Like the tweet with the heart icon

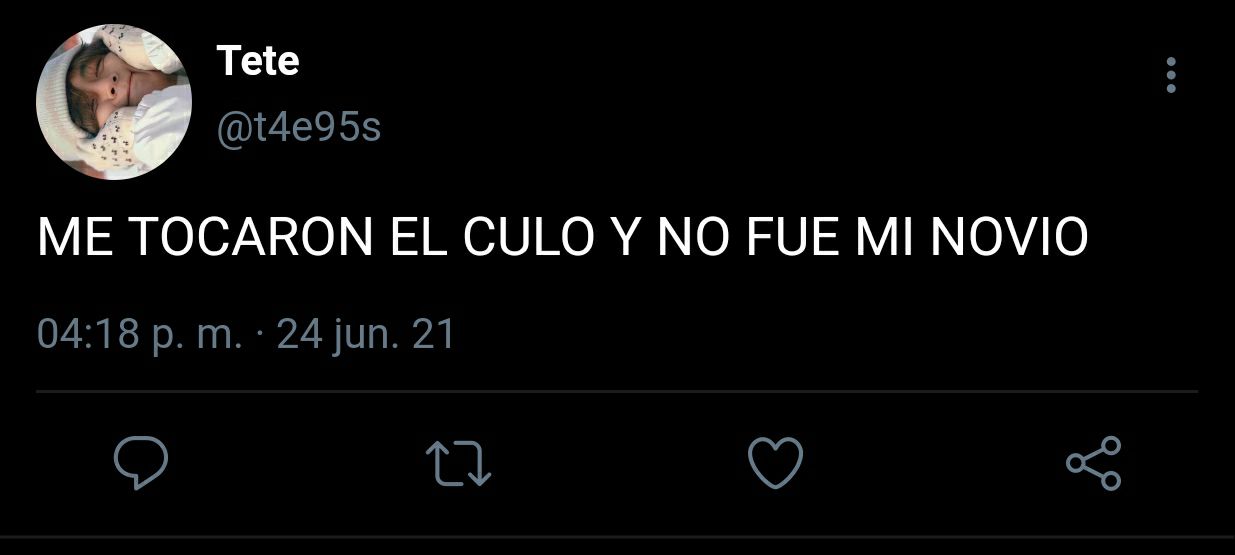coord(776,464)
